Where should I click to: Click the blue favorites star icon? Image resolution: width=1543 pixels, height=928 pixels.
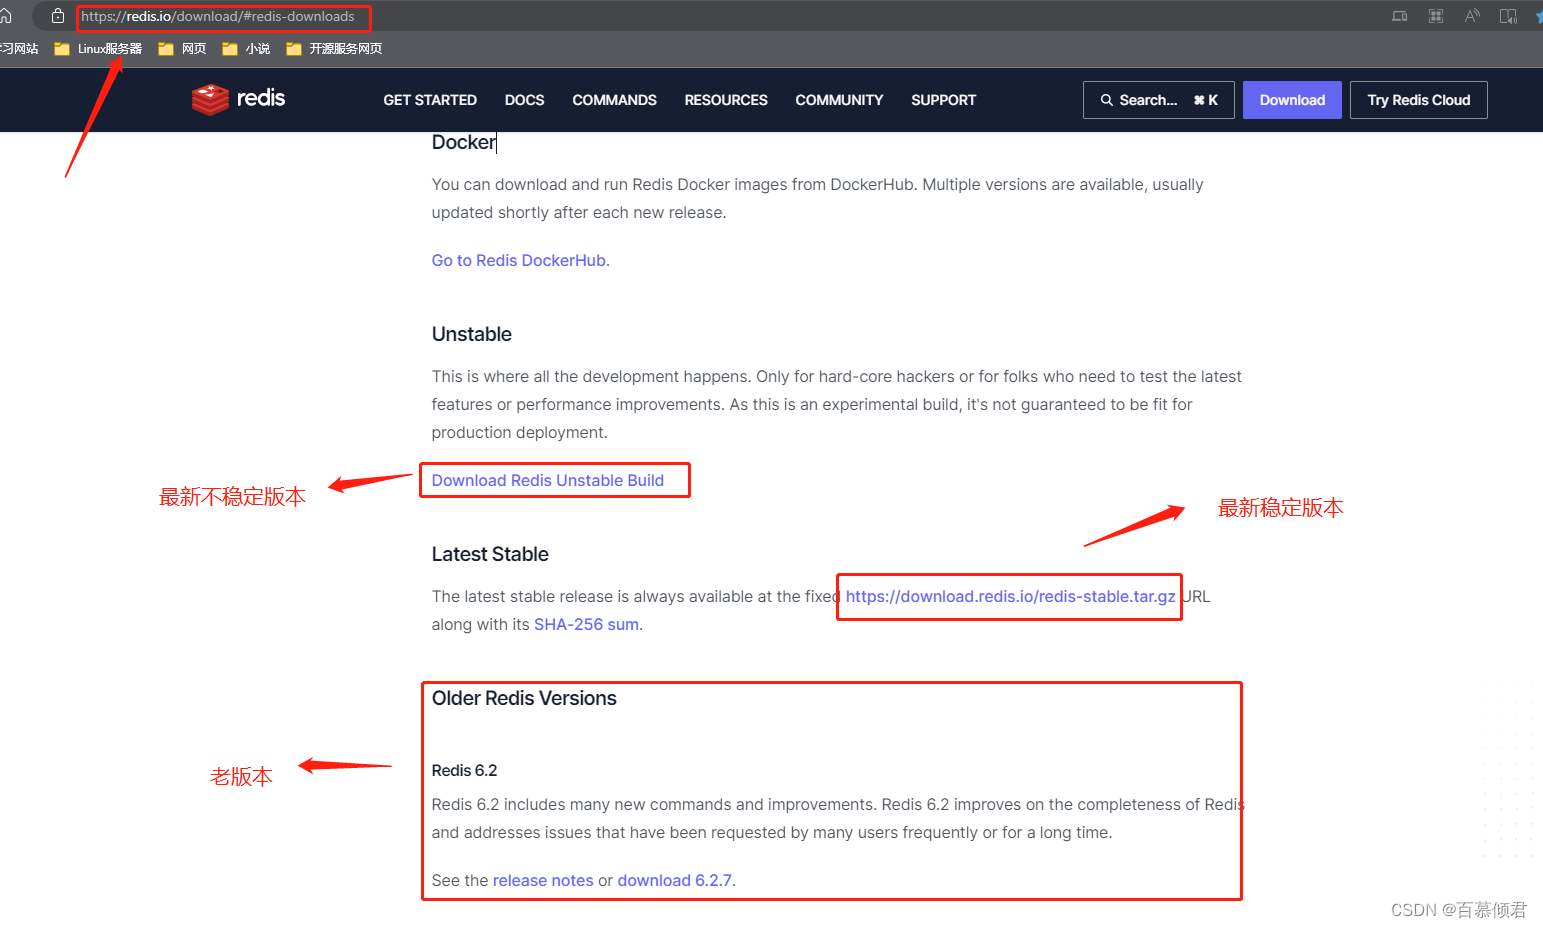coord(1539,16)
